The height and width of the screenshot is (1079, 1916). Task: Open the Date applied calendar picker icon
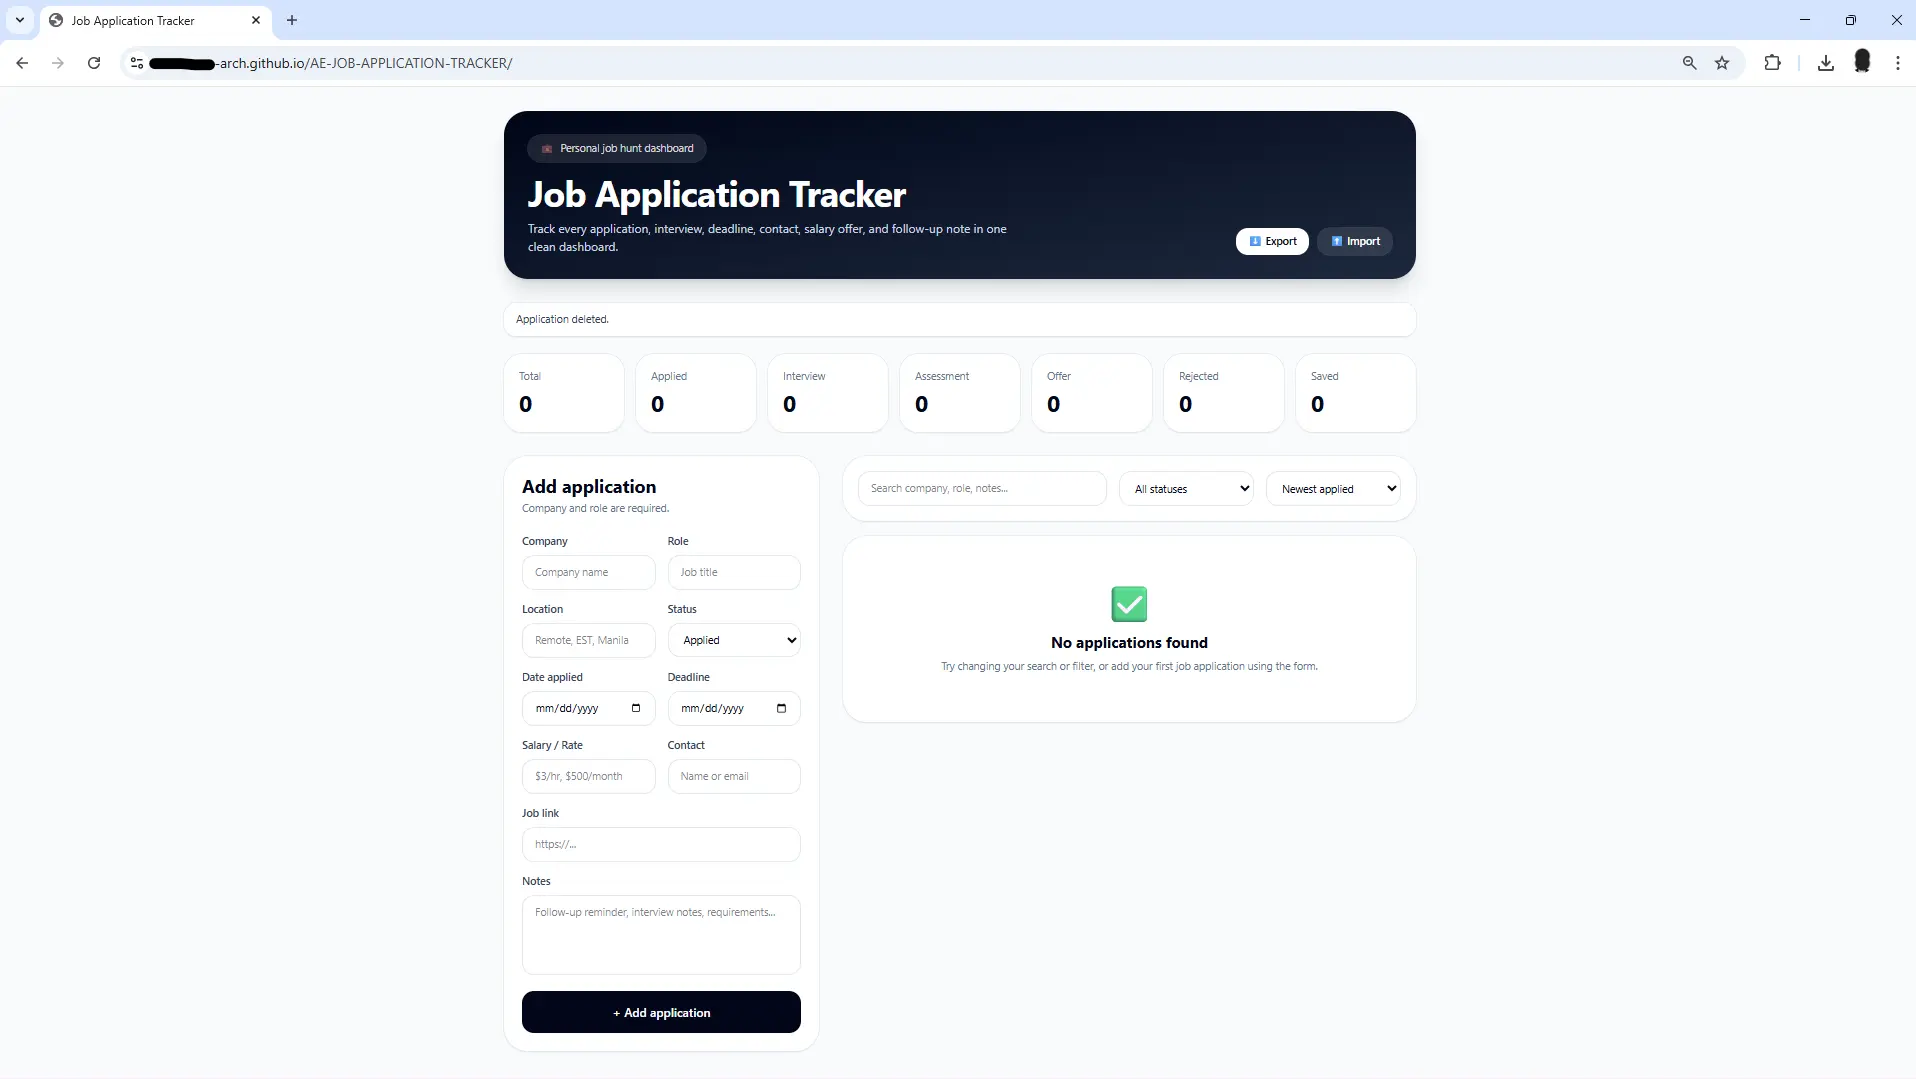coord(636,708)
